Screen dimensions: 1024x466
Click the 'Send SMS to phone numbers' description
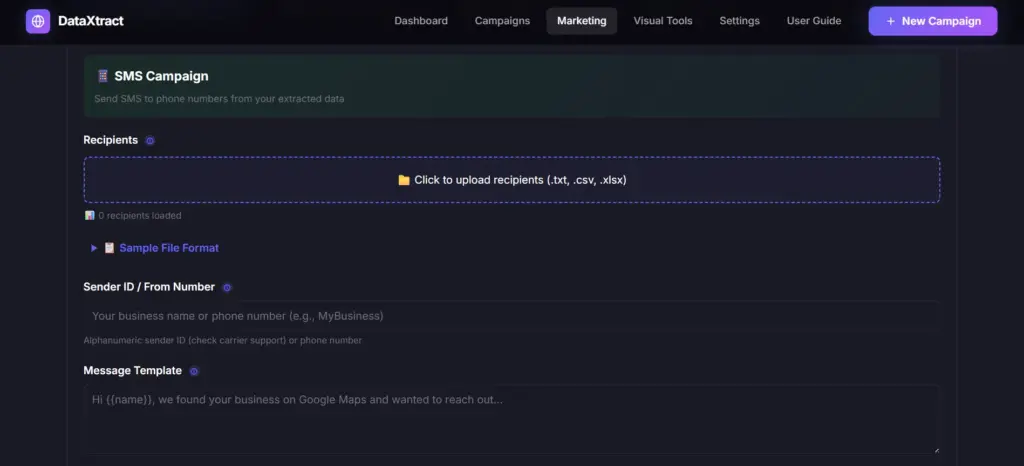point(219,99)
